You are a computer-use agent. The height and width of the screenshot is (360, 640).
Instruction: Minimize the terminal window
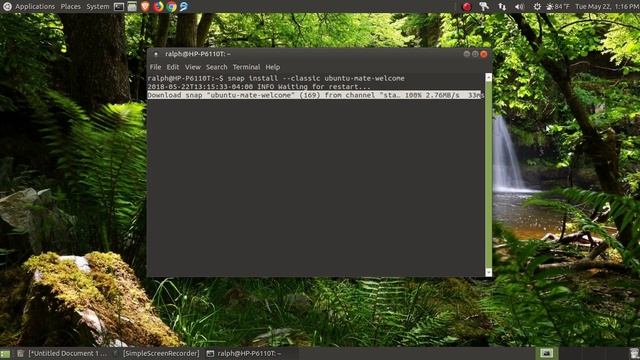467,54
